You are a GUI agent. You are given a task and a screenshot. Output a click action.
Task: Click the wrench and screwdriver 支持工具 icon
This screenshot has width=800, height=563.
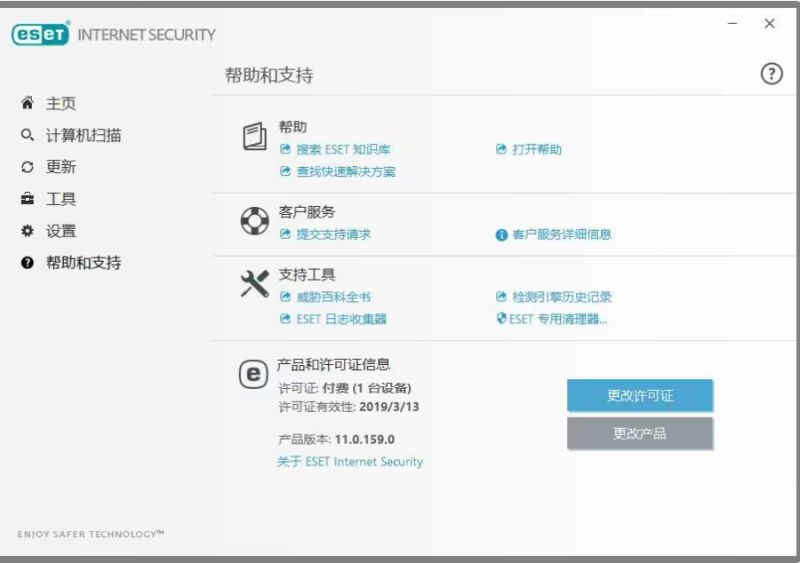pos(255,283)
